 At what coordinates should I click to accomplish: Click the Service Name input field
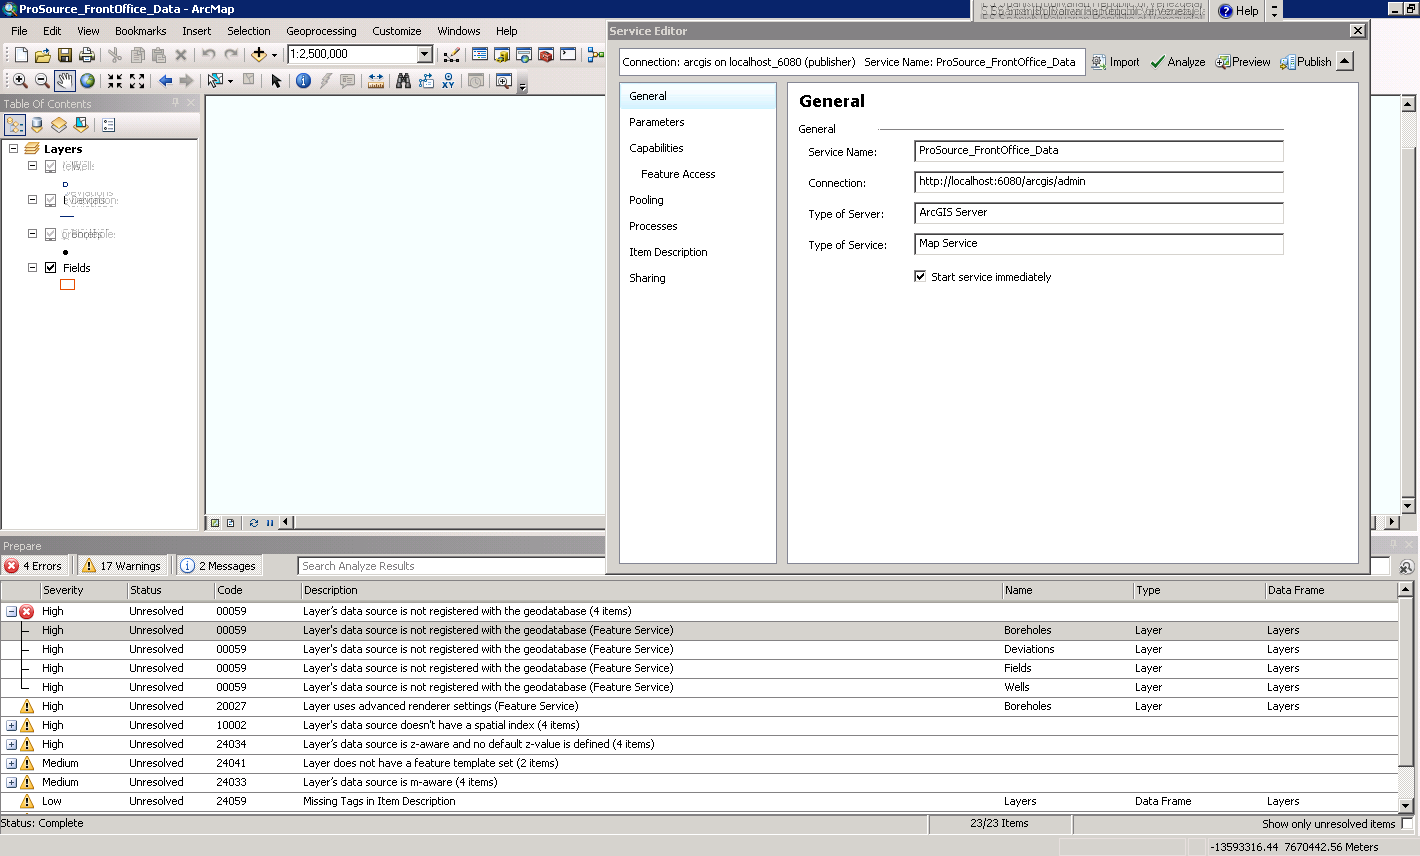coord(1098,151)
